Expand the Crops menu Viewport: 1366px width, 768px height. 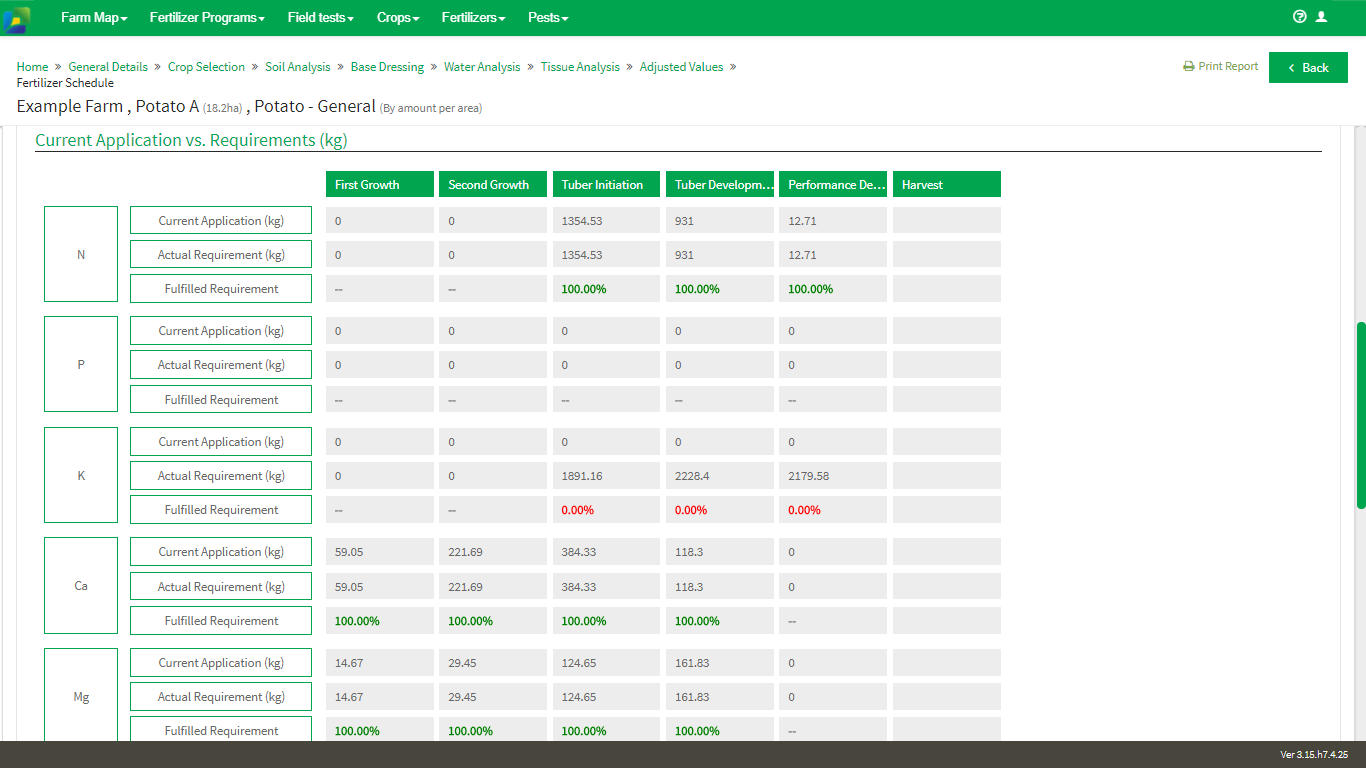(398, 18)
